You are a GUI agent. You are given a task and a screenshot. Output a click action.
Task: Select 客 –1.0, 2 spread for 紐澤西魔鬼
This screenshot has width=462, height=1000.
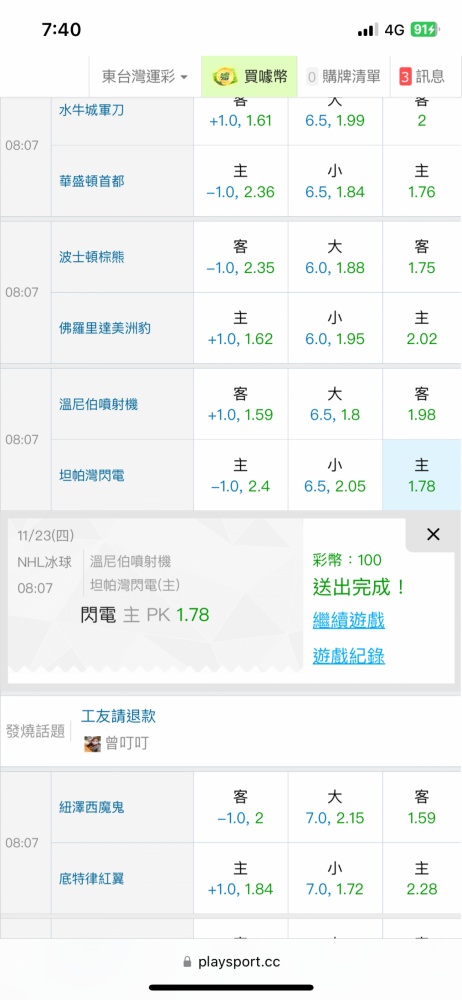[241, 807]
